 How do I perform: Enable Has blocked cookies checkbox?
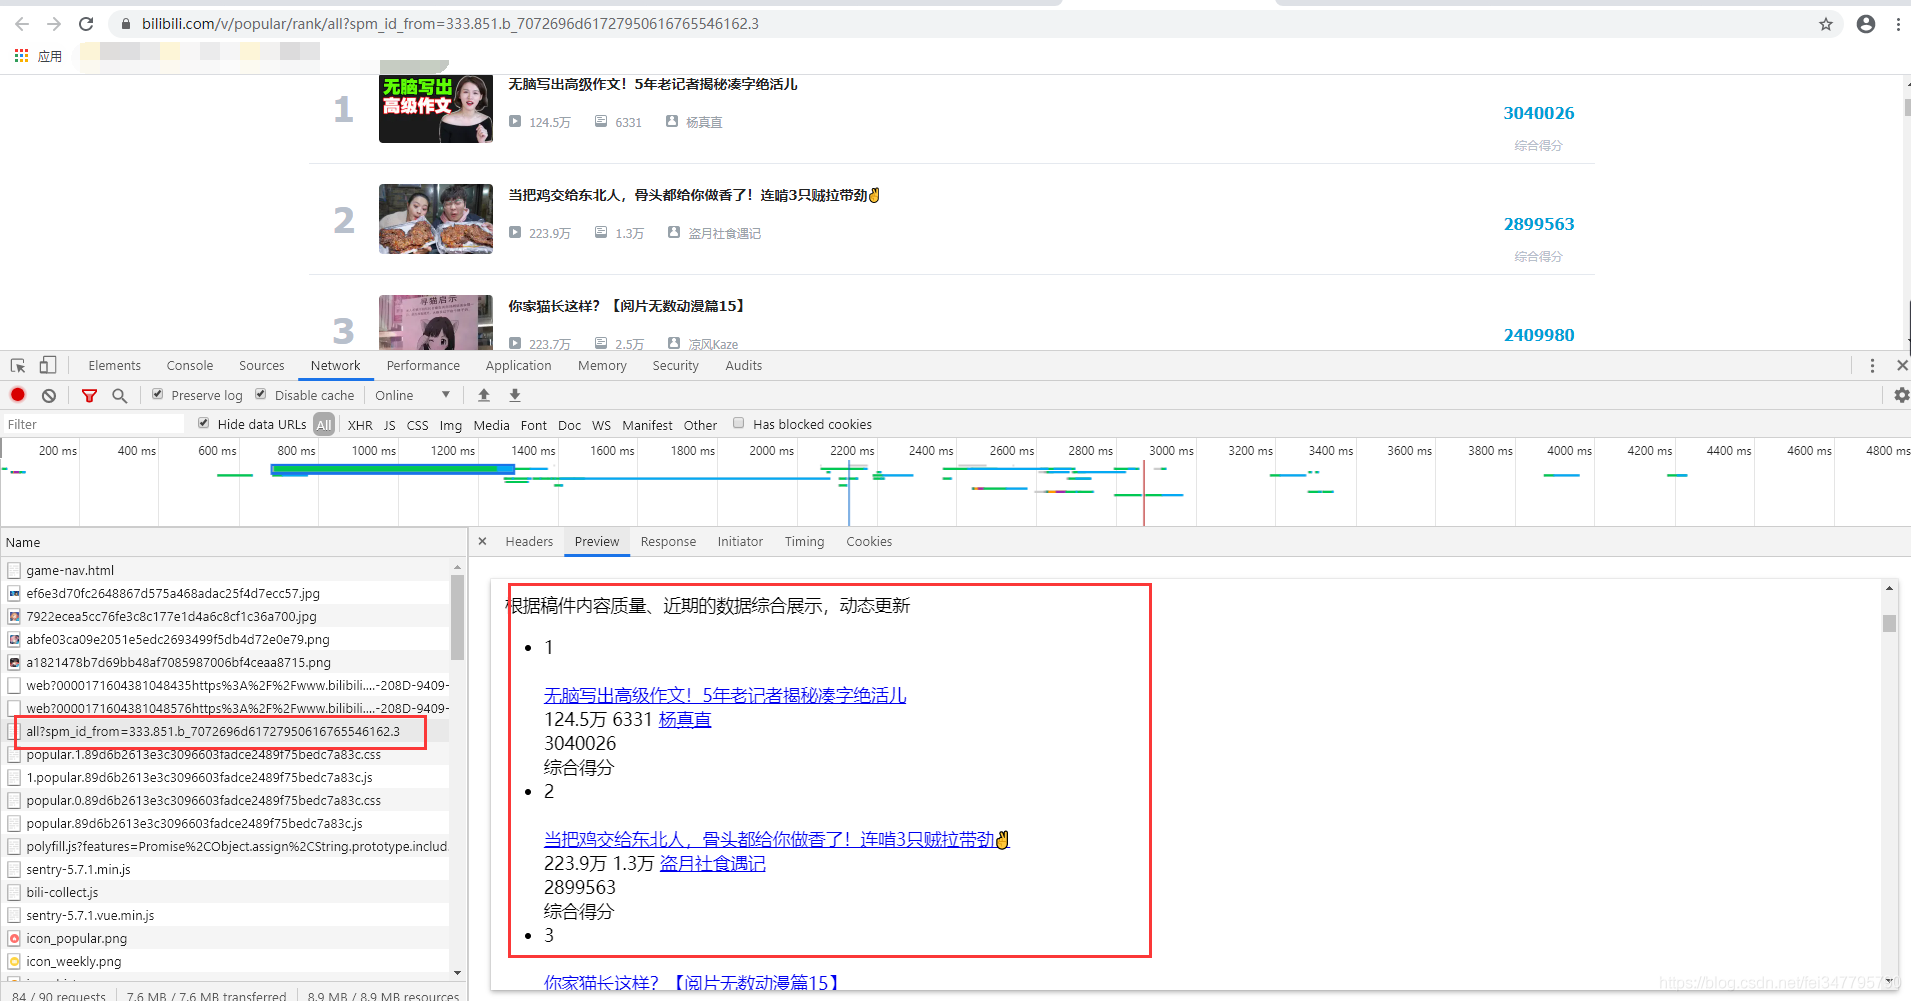click(739, 423)
